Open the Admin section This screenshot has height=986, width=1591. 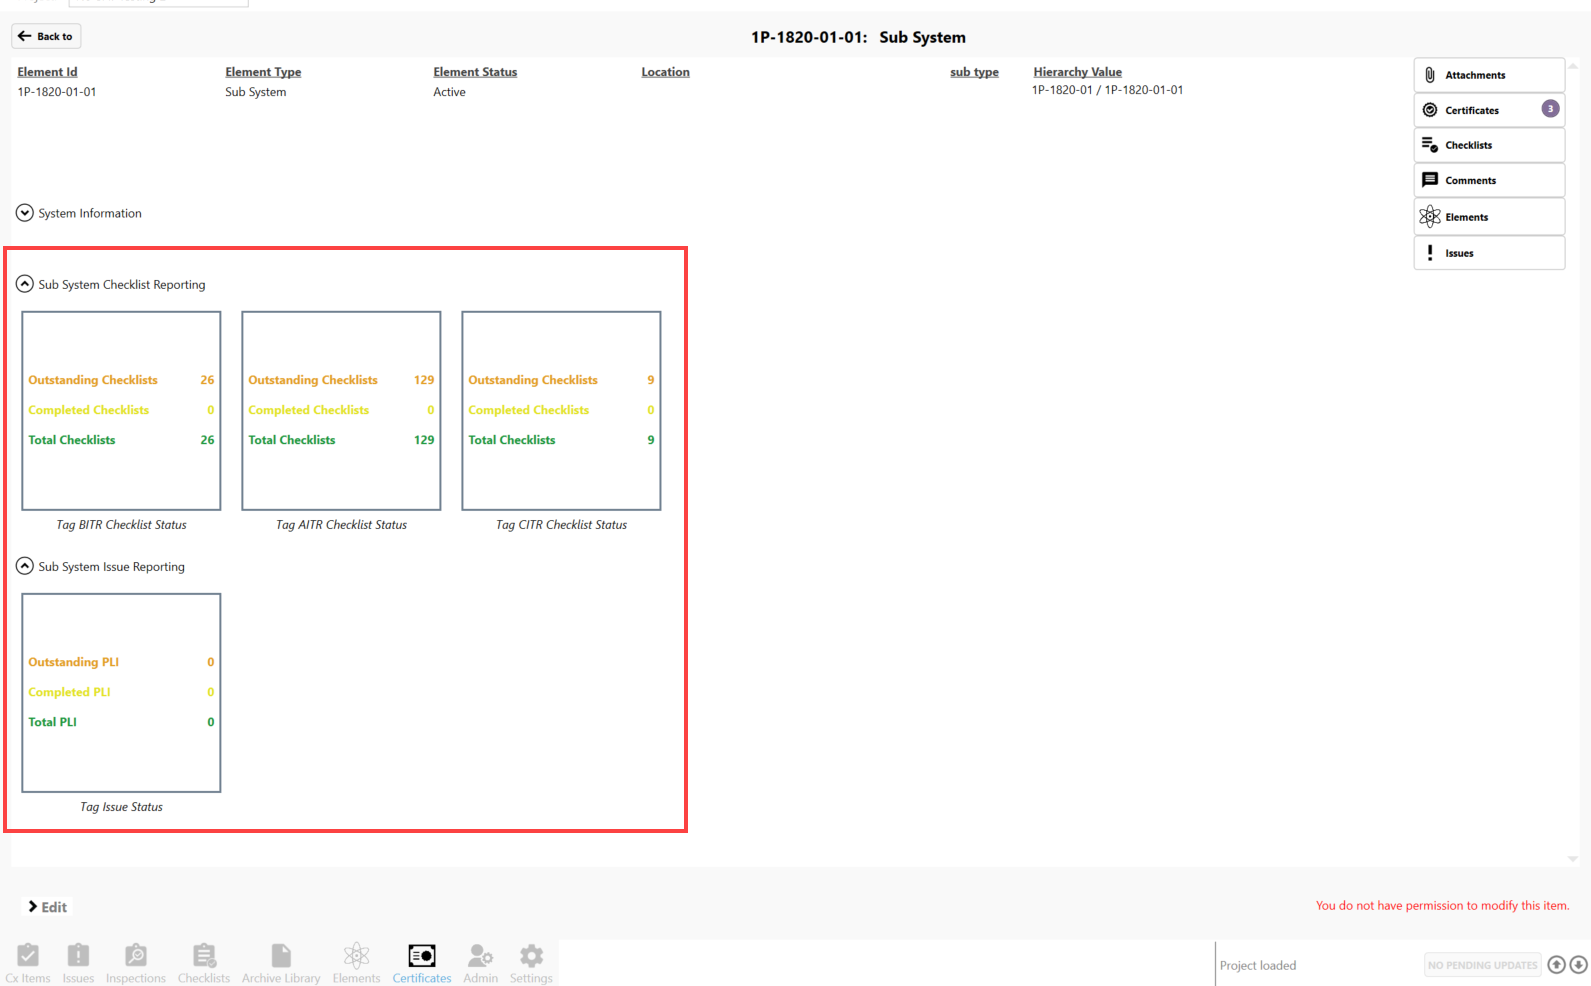(481, 963)
